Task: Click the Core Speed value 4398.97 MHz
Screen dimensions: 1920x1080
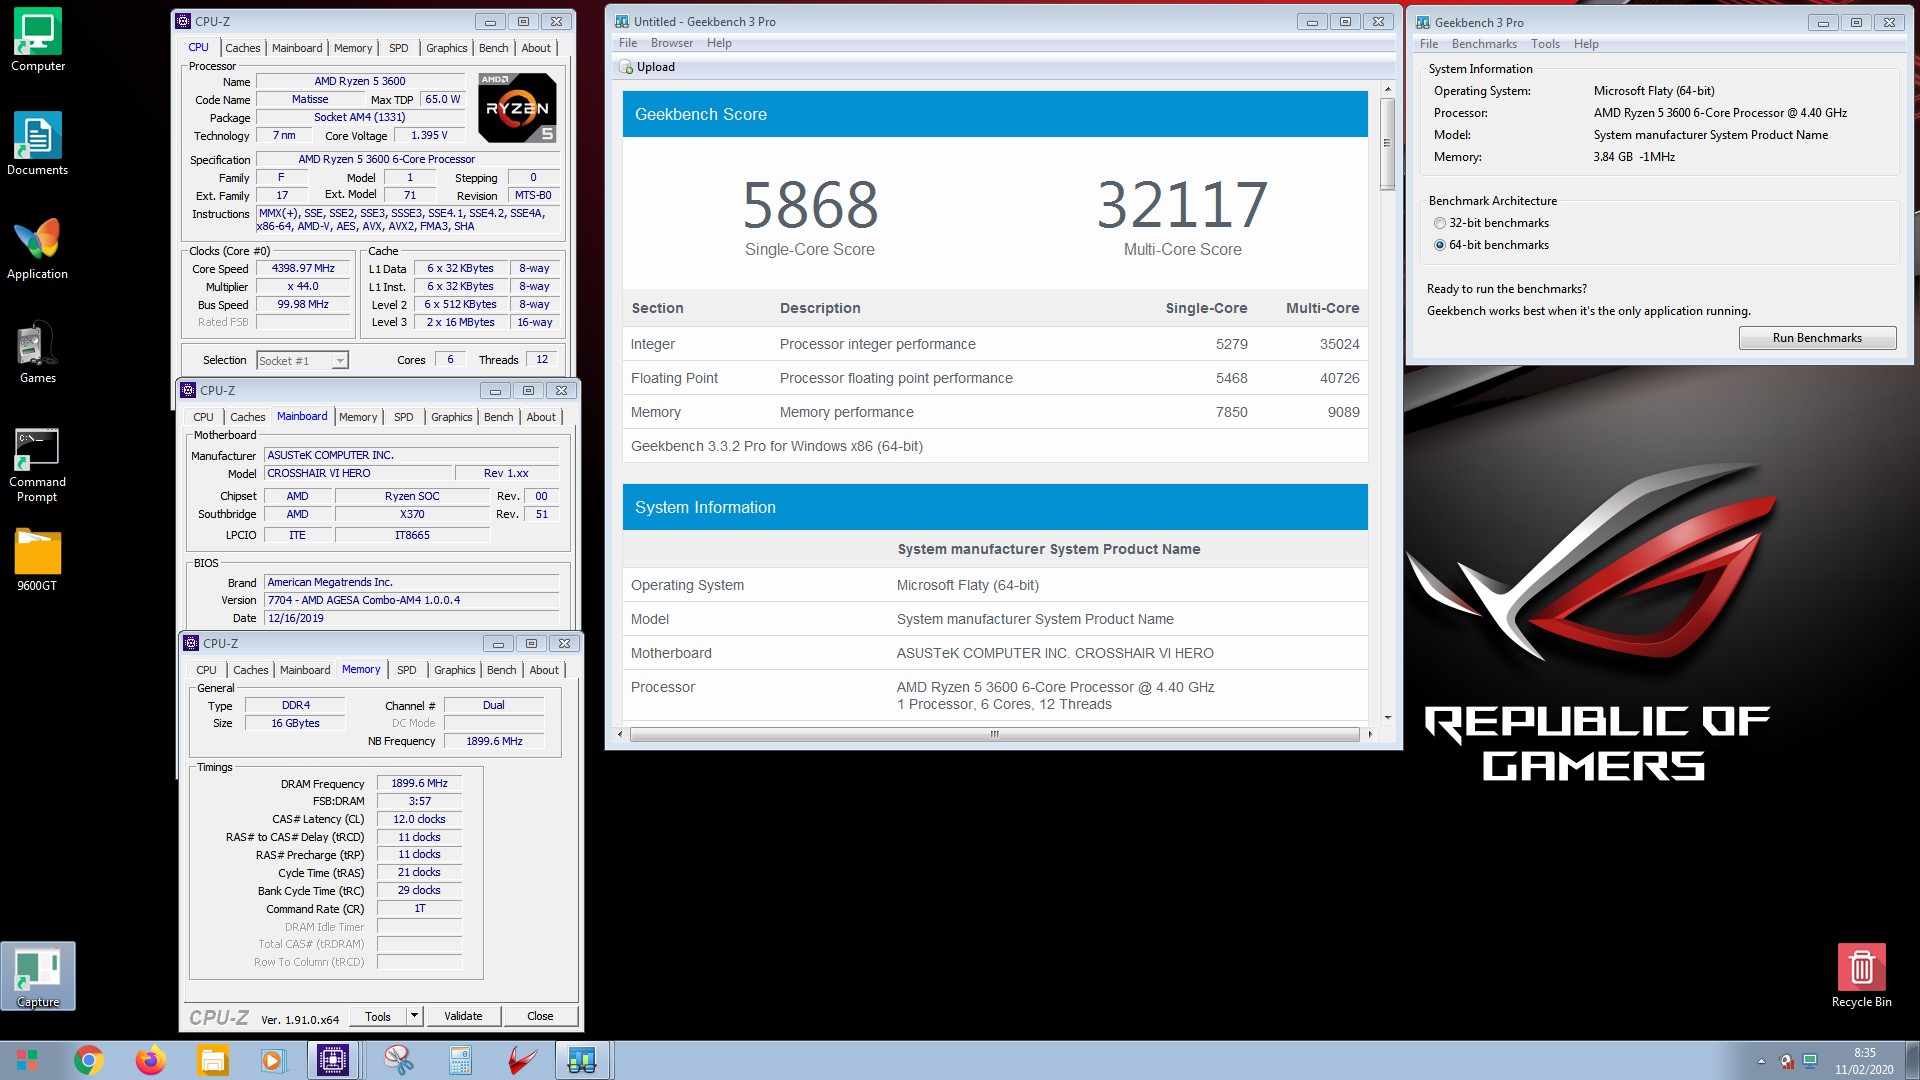Action: [304, 269]
